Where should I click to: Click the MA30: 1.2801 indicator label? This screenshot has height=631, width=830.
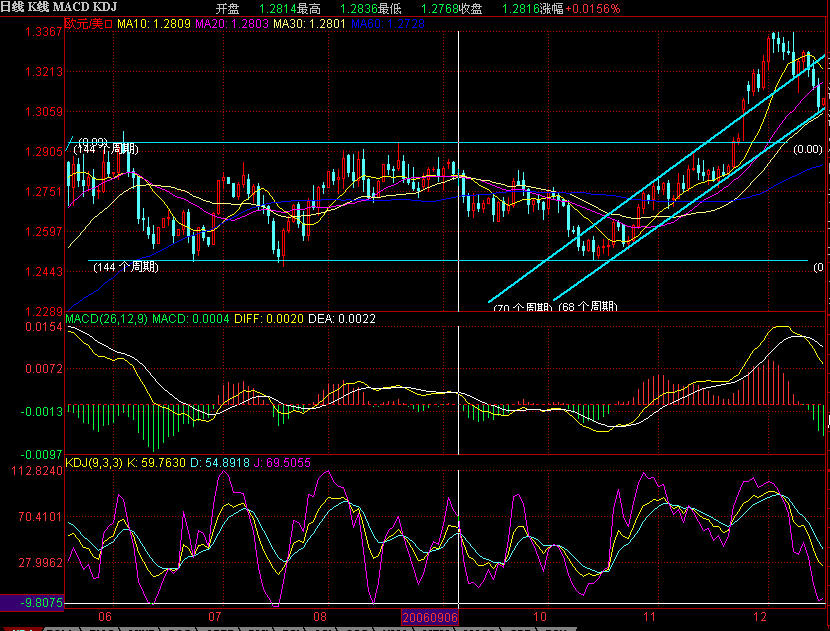coord(309,24)
